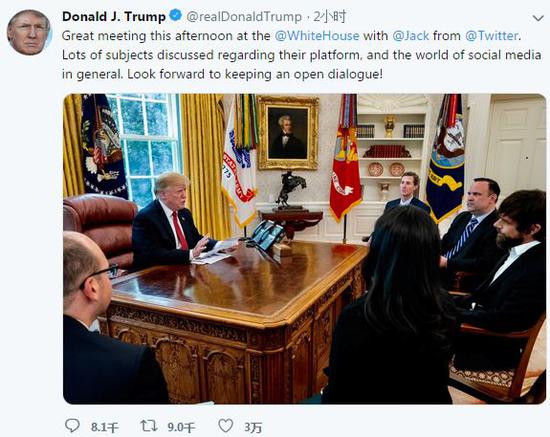Click the blue verified badge
The image size is (550, 437).
point(175,16)
